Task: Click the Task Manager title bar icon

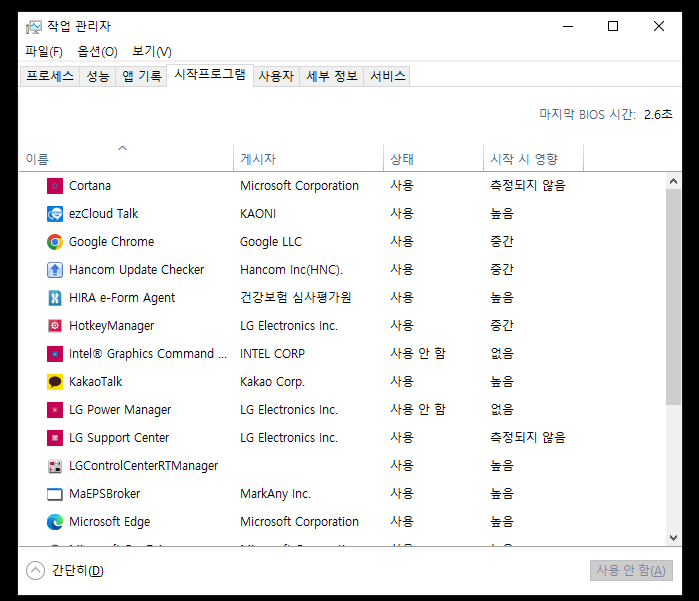Action: point(33,27)
